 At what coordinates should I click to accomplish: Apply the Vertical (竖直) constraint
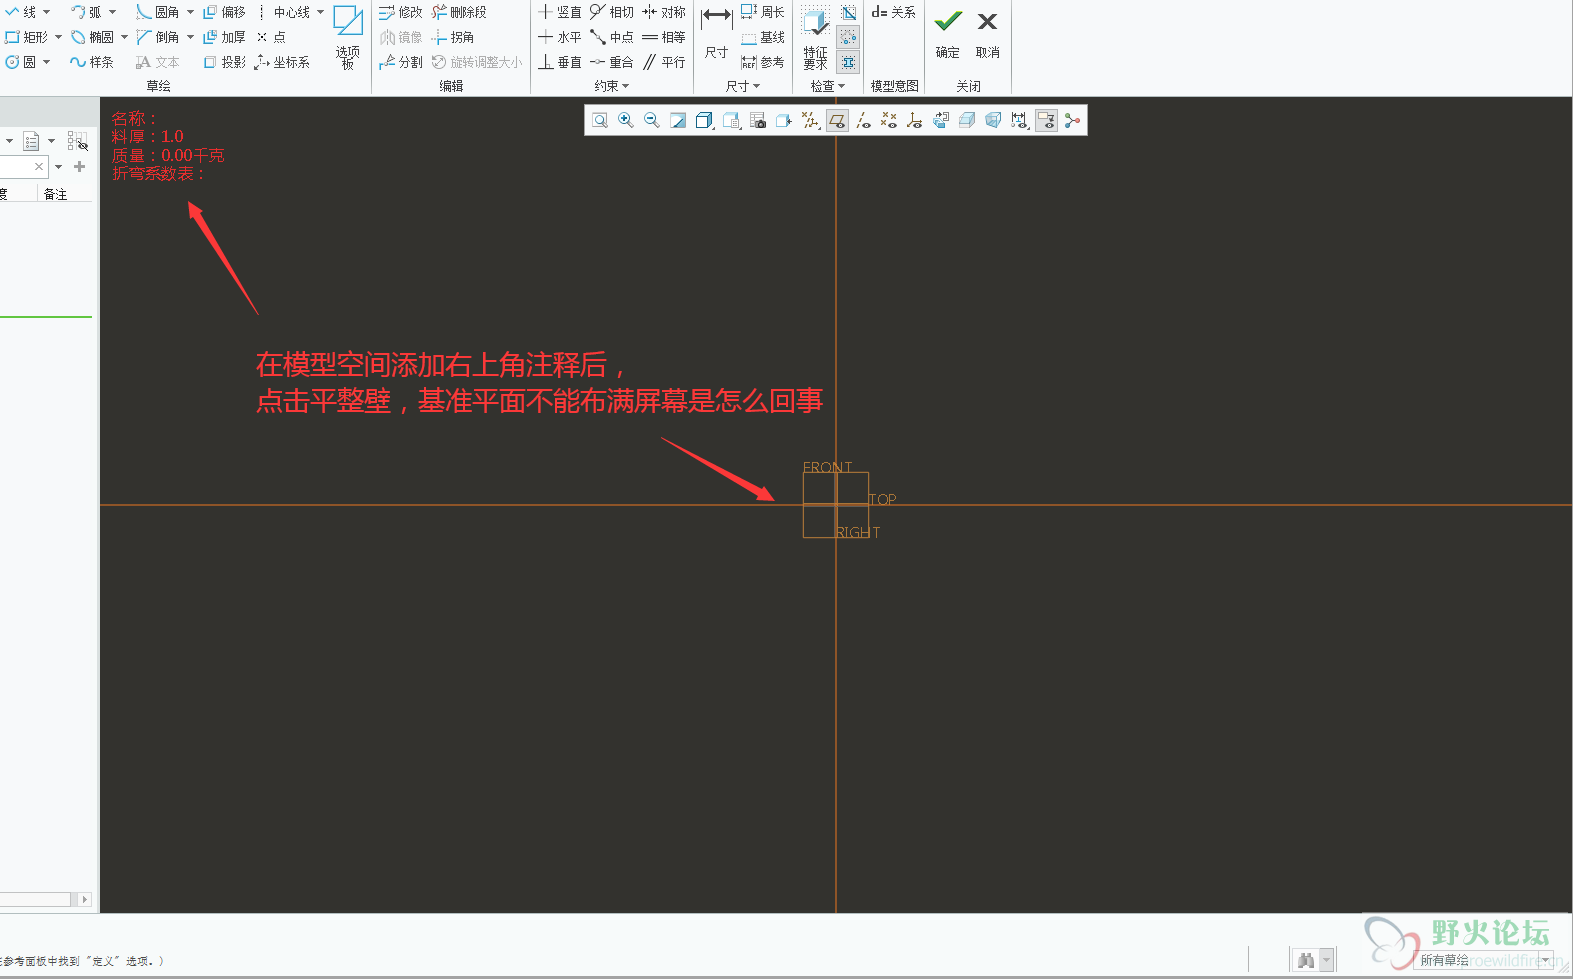click(x=560, y=12)
